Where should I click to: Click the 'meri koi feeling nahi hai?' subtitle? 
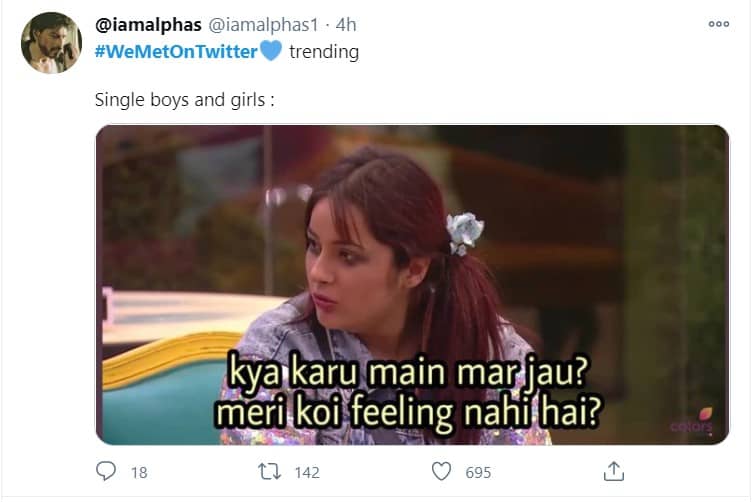407,413
